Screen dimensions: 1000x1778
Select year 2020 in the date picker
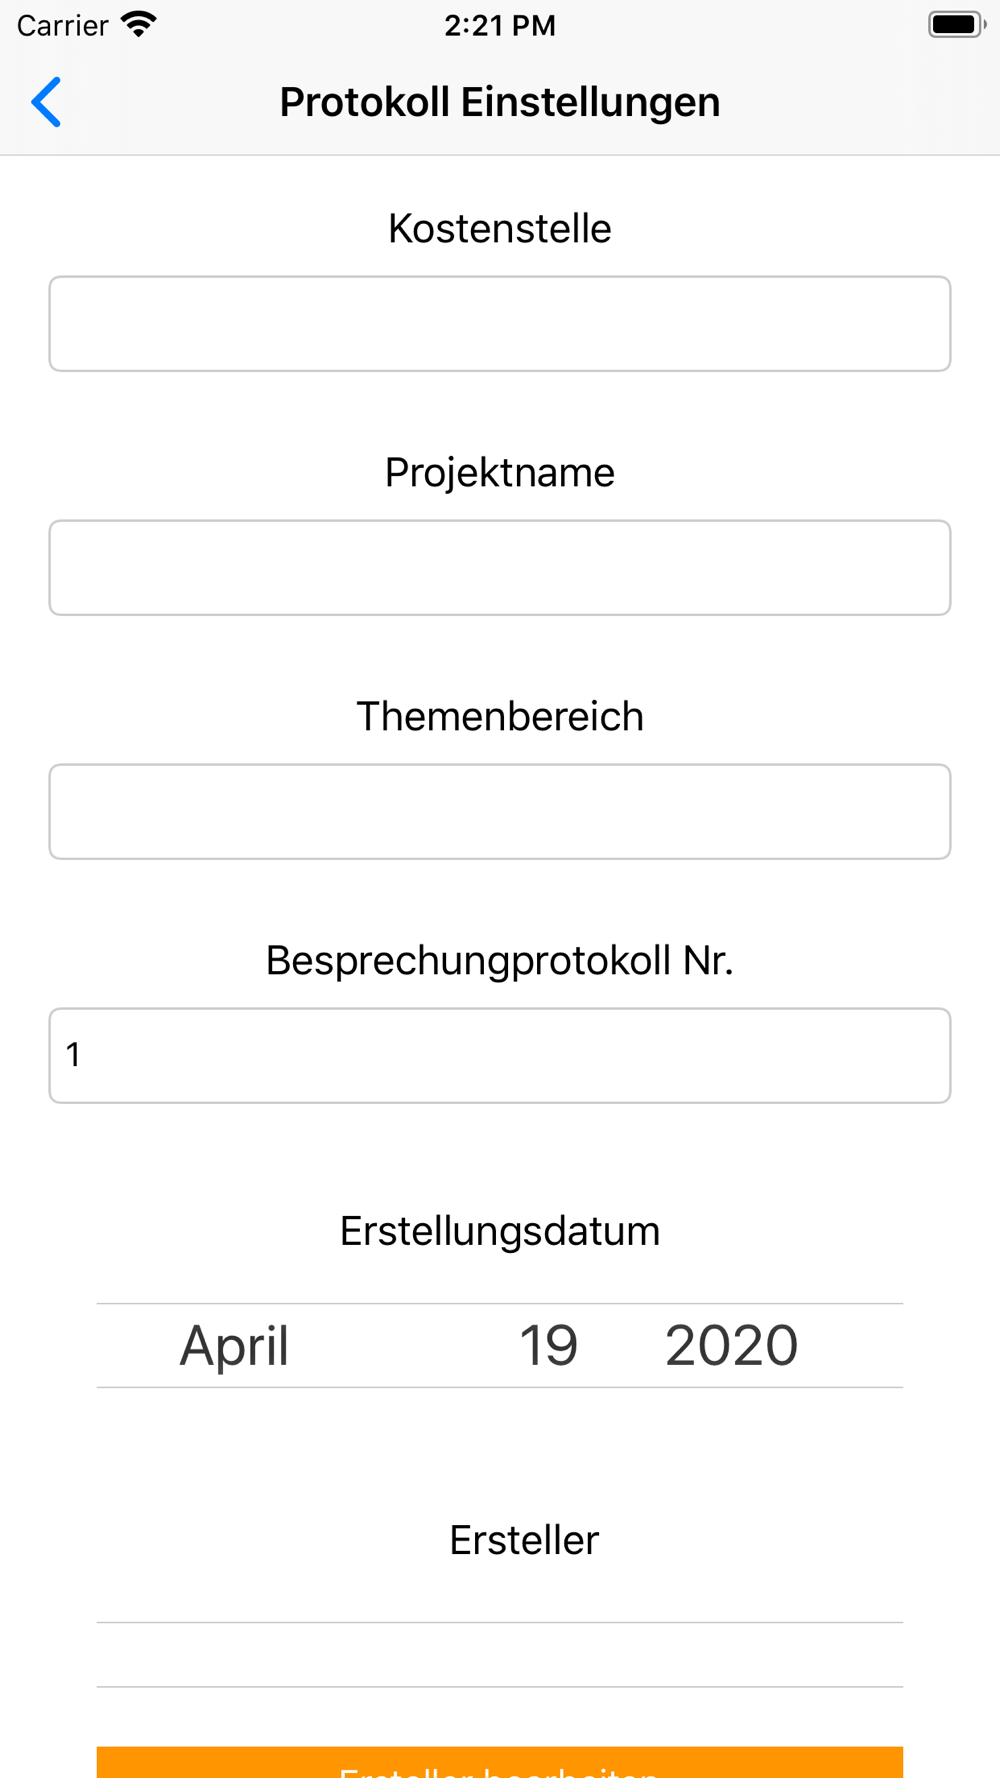[x=731, y=1345]
